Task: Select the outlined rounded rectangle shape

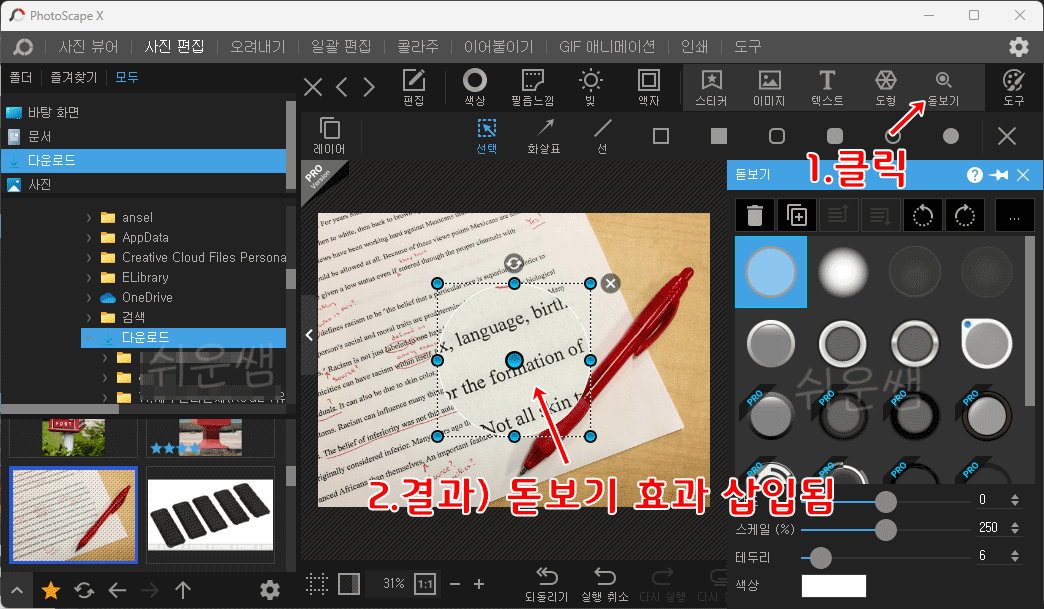Action: coord(776,136)
